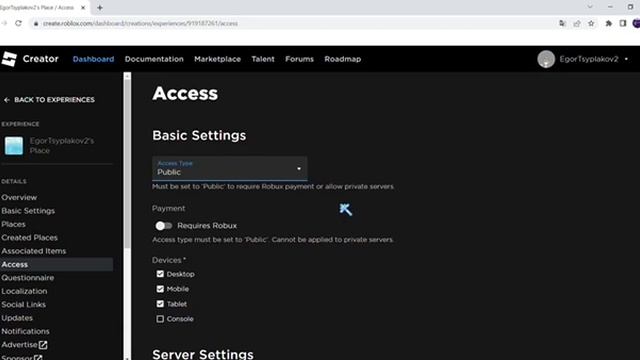This screenshot has height=360, width=640.
Task: Click the EgorTsyplakov2's Place experience name
Action: click(x=62, y=146)
